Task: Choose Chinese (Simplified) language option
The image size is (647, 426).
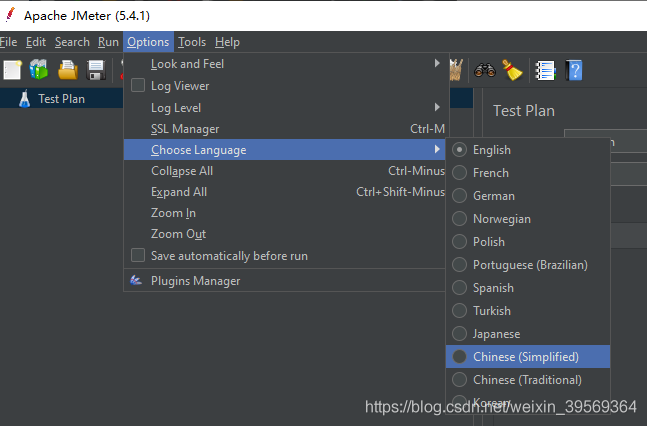Action: tap(525, 357)
